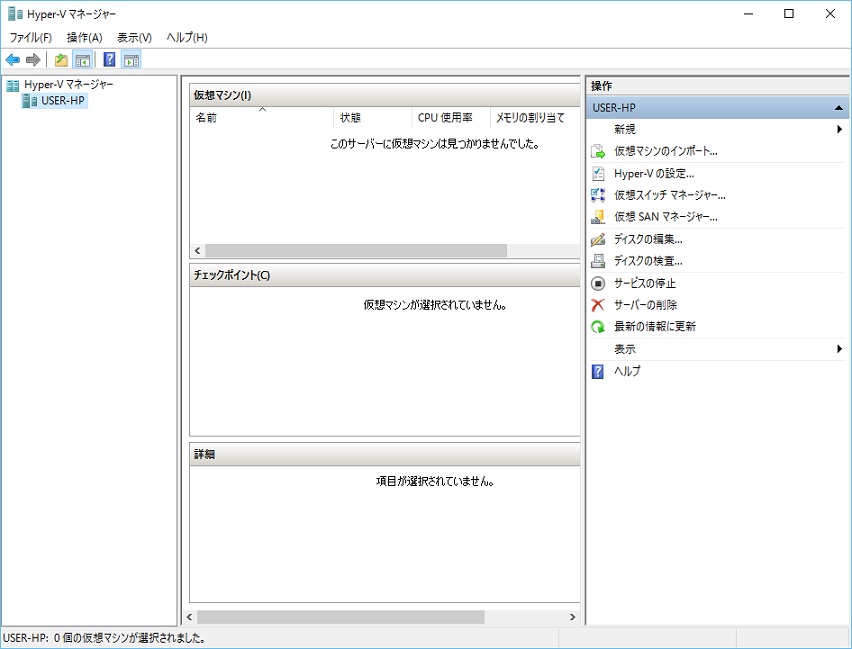Open the ヘルプ(H) menu

pos(187,38)
